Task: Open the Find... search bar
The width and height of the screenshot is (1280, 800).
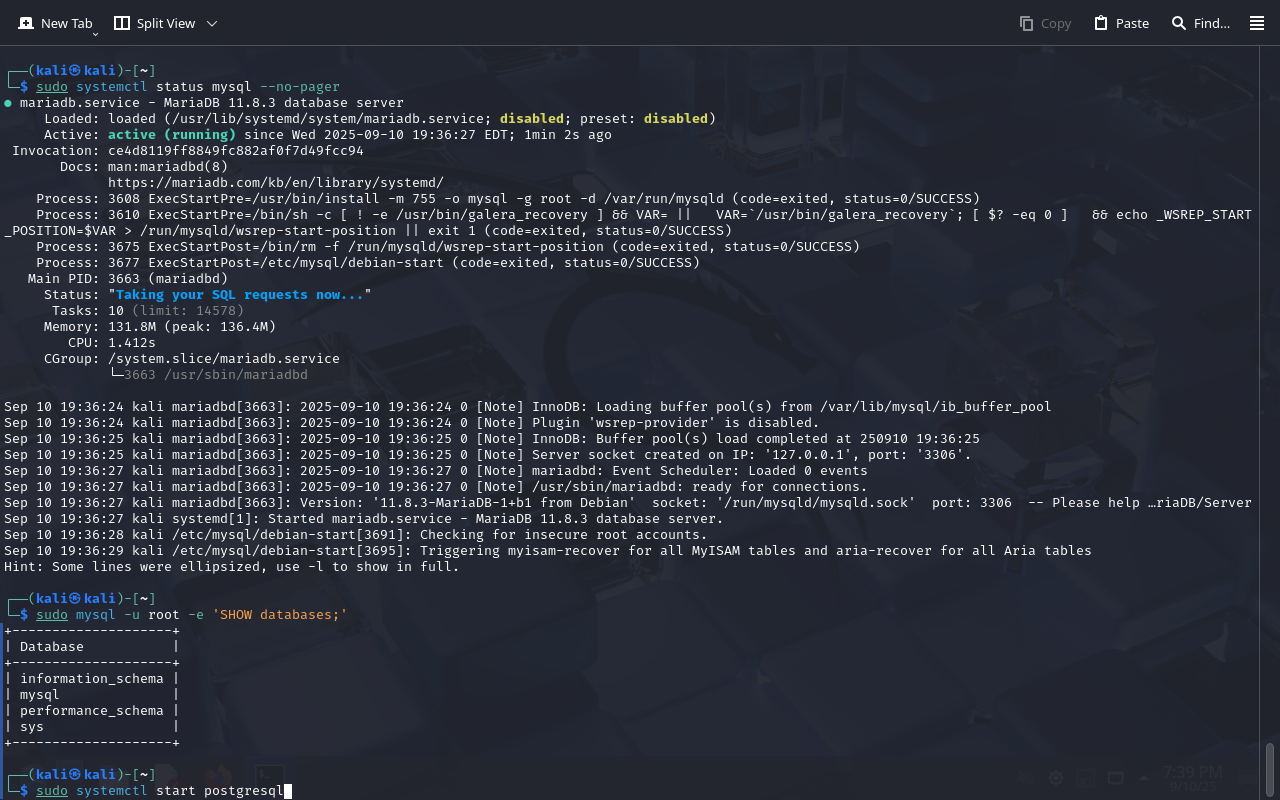Action: (x=1200, y=23)
